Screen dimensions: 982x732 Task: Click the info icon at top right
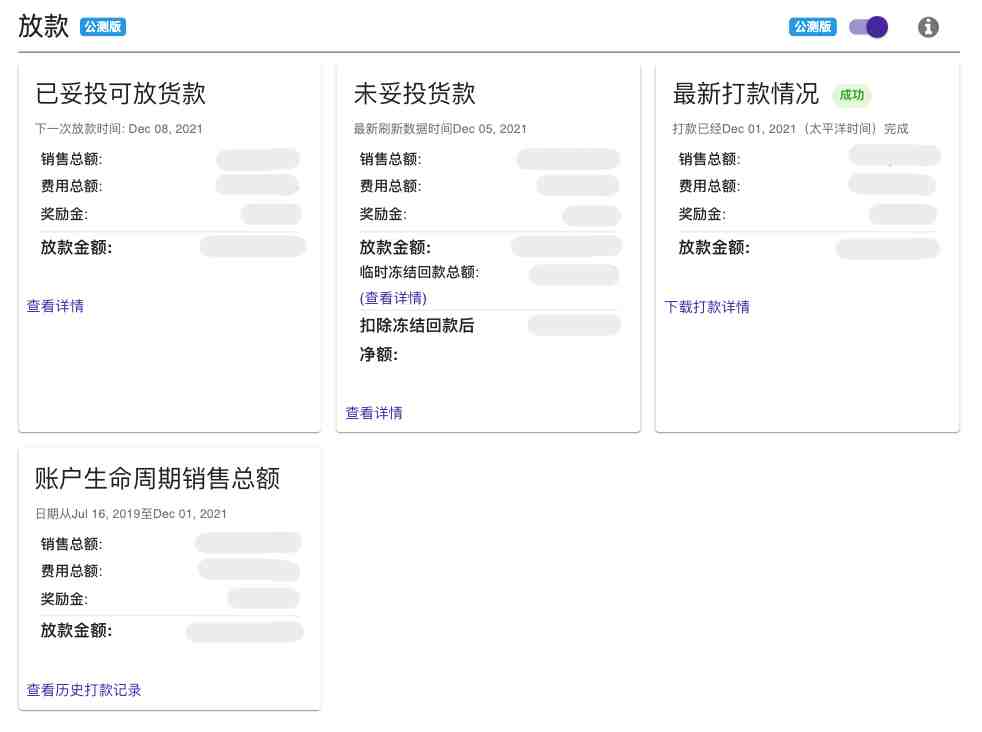pyautogui.click(x=928, y=27)
